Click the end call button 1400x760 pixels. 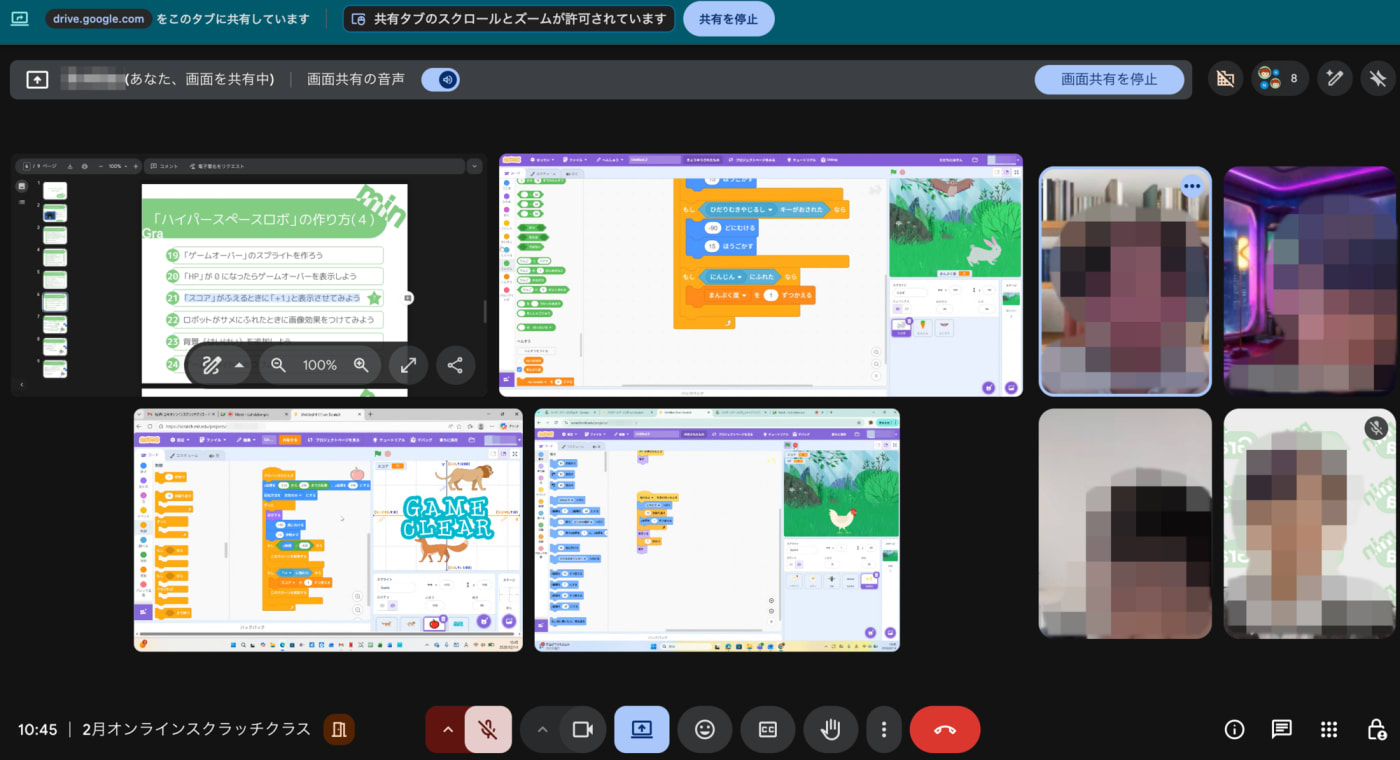pos(944,729)
